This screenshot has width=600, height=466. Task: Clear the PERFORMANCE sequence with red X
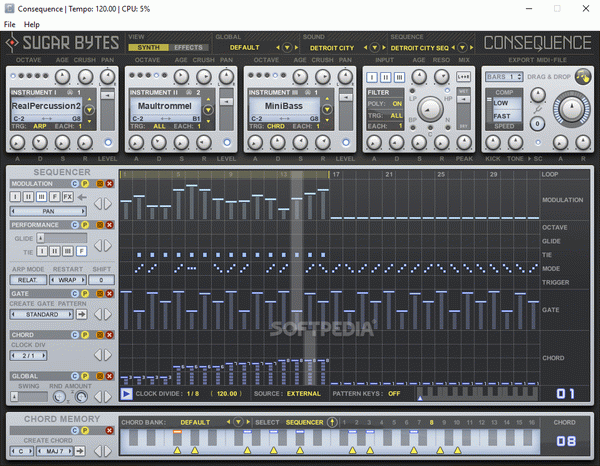(x=109, y=225)
